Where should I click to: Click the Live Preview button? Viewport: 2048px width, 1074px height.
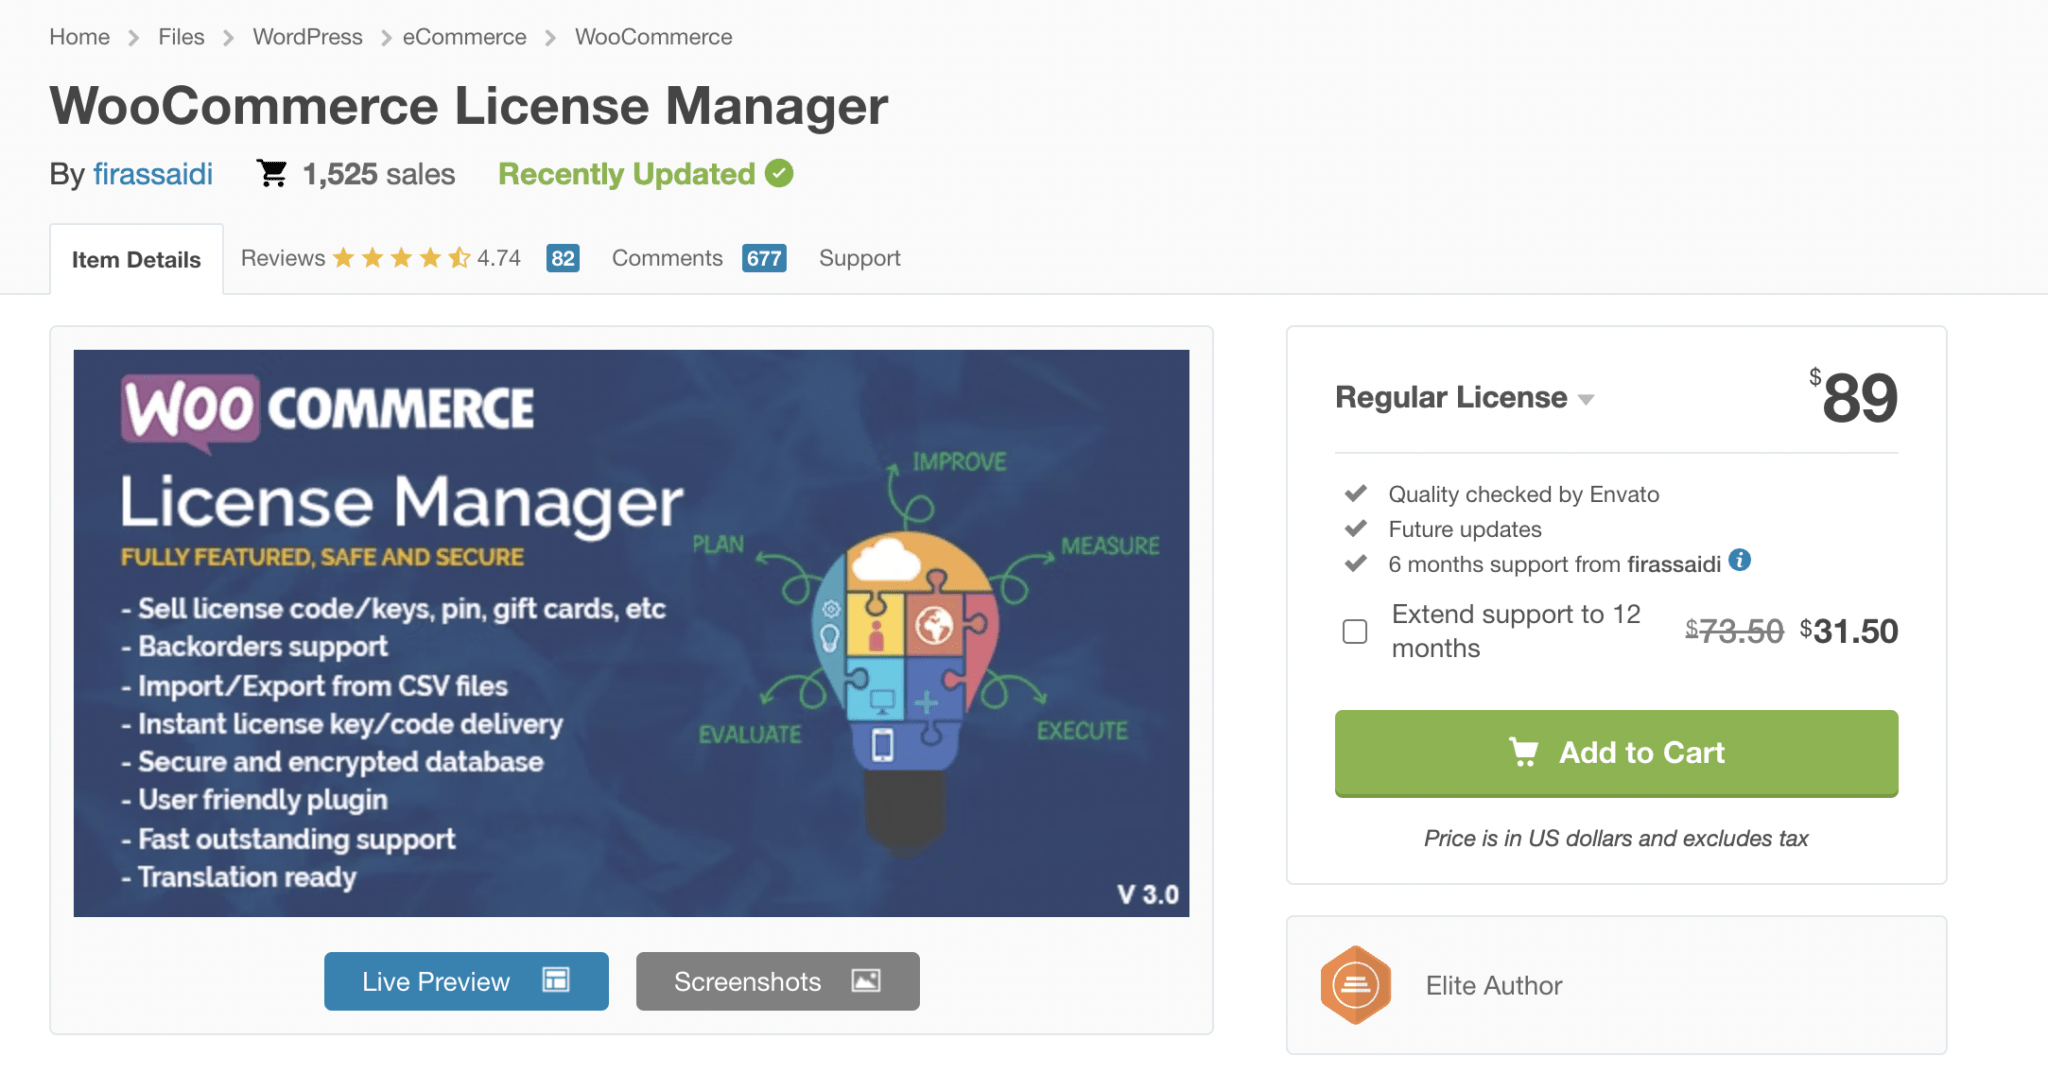466,981
